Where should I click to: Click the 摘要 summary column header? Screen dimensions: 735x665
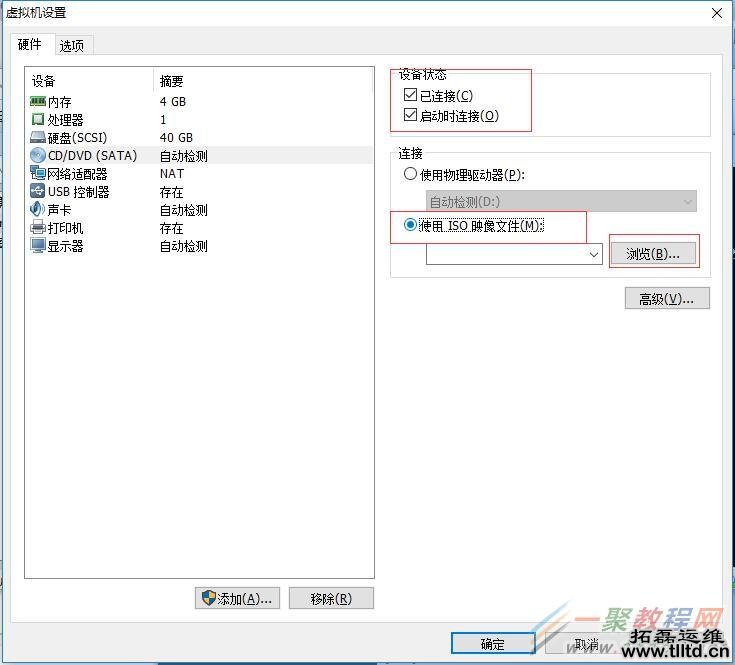pyautogui.click(x=172, y=81)
